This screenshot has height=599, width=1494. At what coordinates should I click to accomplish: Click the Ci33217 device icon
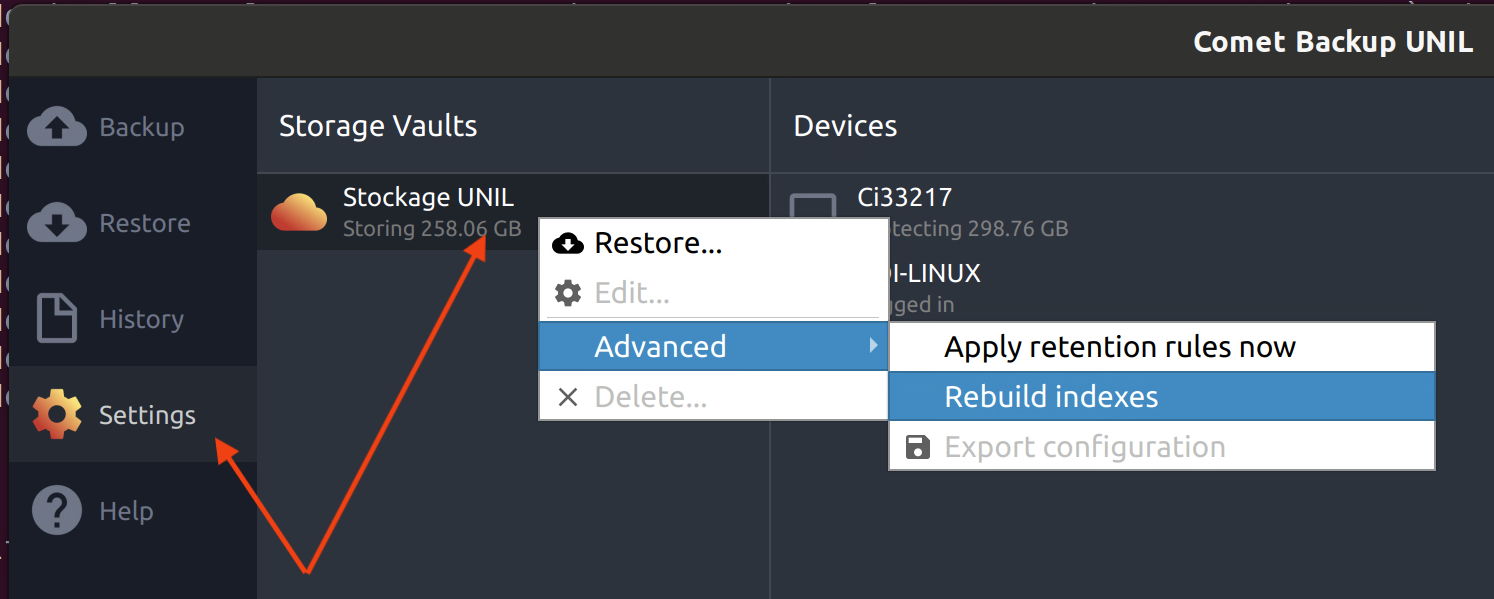[x=812, y=209]
